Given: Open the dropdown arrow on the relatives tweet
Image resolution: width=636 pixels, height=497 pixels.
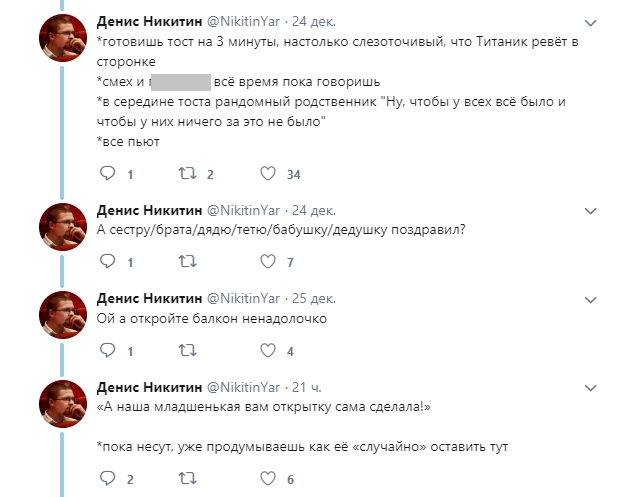Looking at the screenshot, I should [x=591, y=212].
